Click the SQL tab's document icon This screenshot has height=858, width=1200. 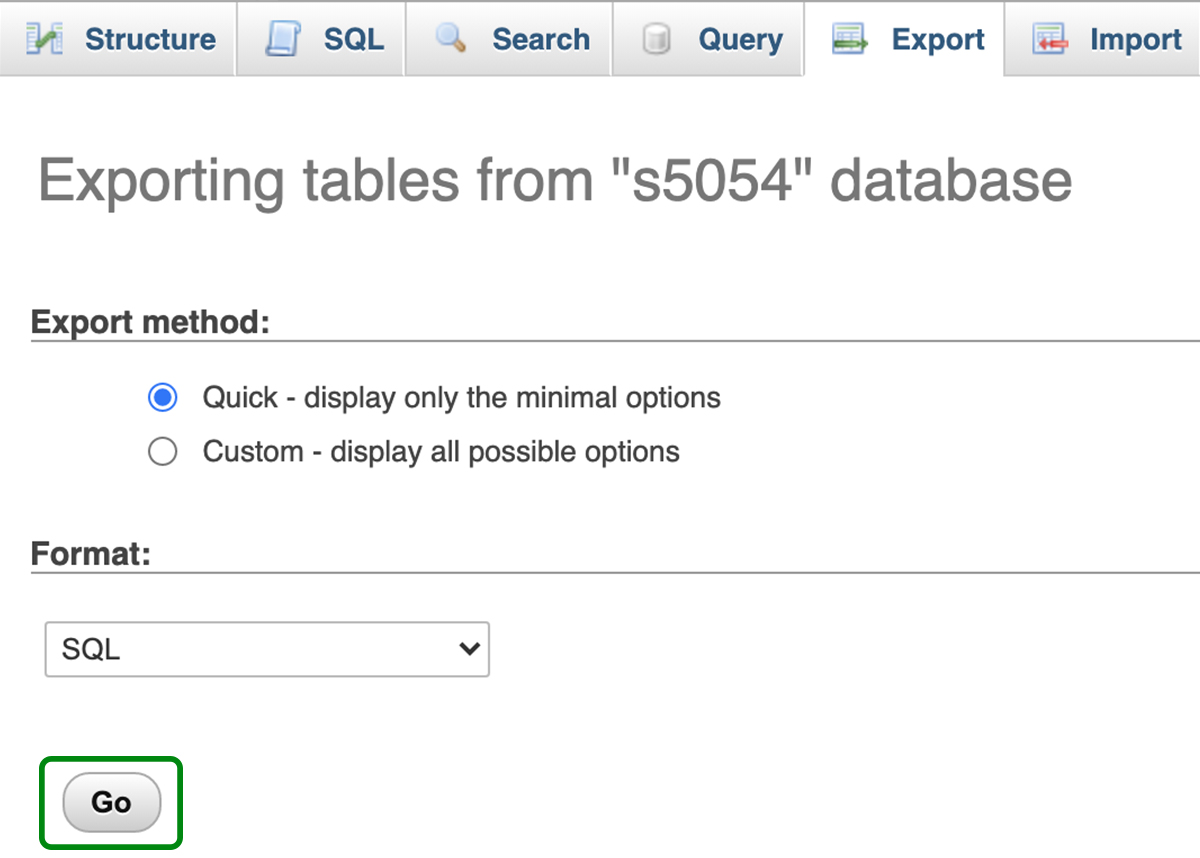pyautogui.click(x=283, y=39)
